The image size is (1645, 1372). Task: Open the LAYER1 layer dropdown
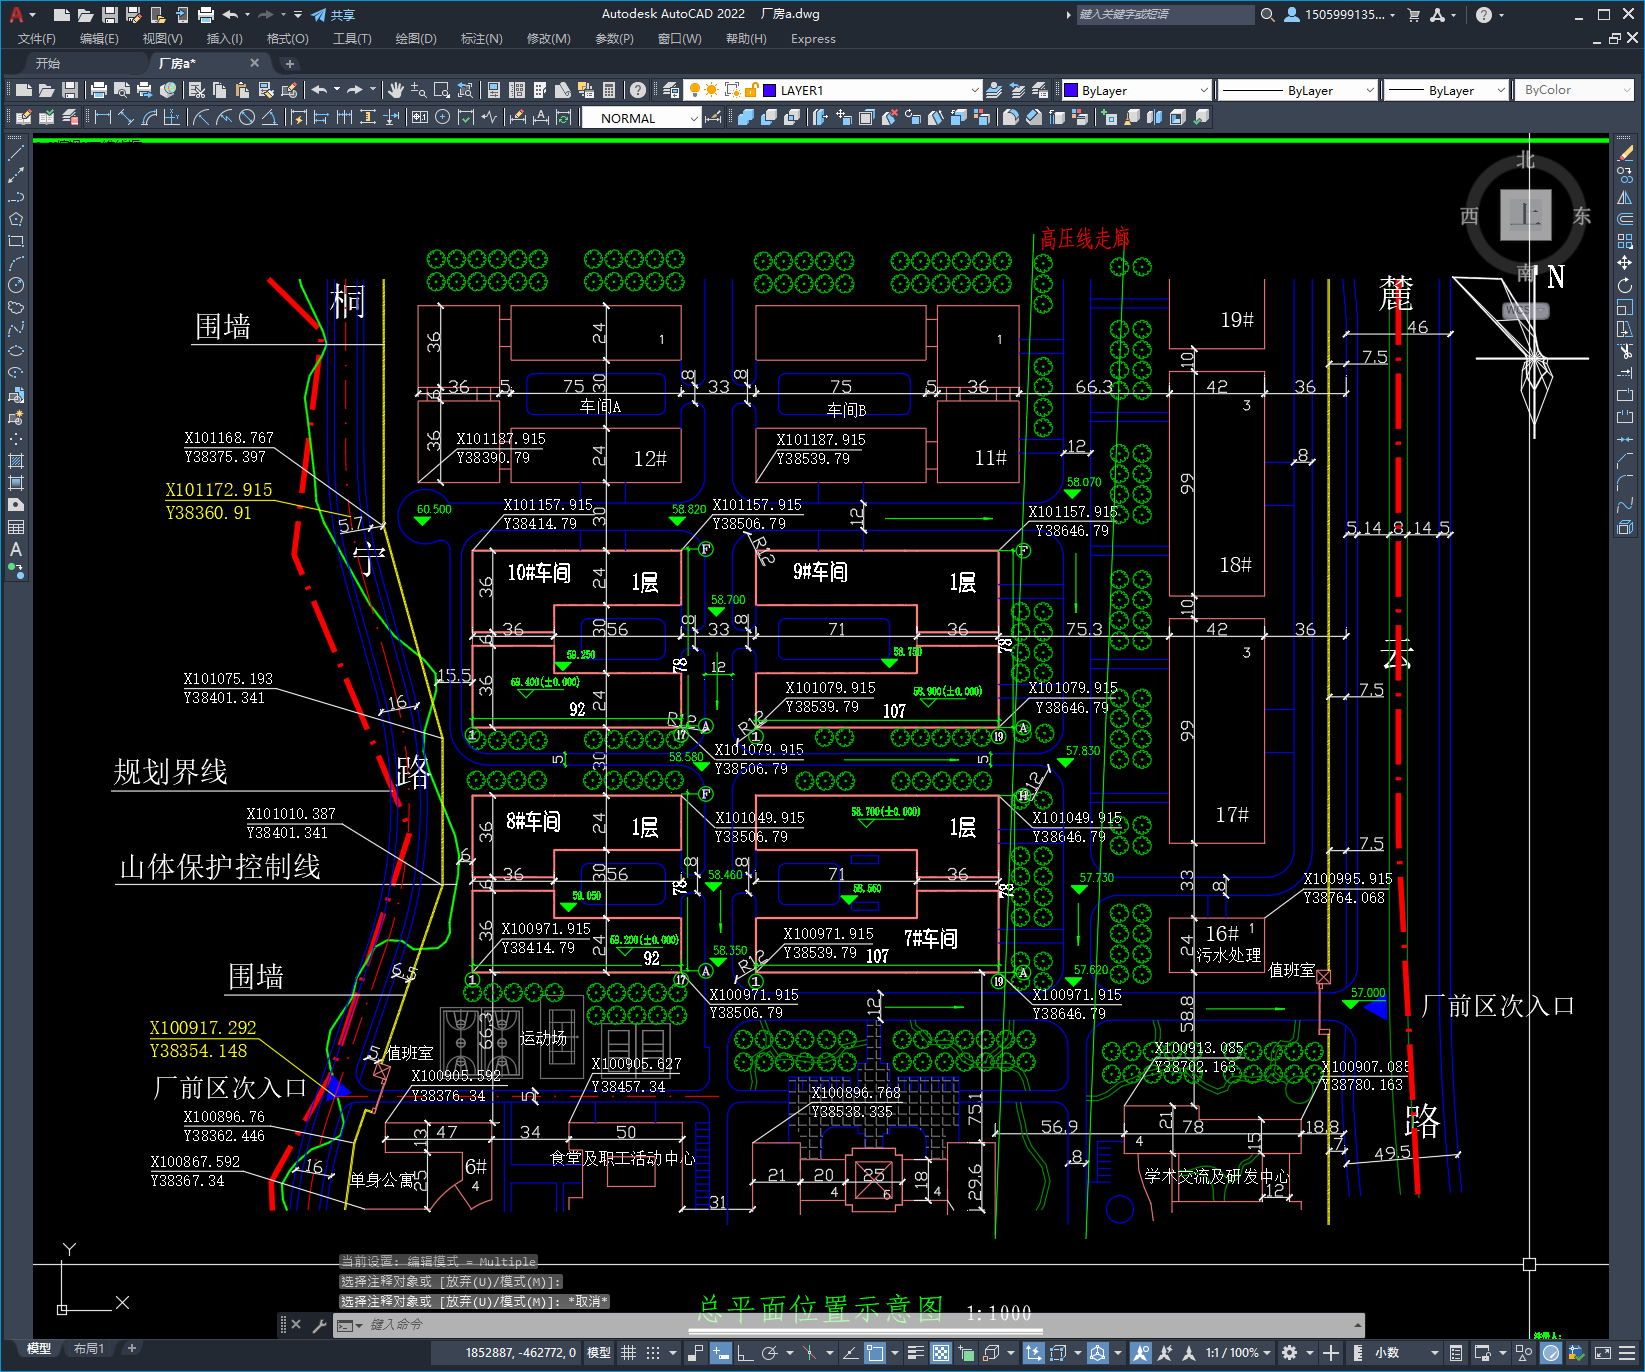click(975, 90)
